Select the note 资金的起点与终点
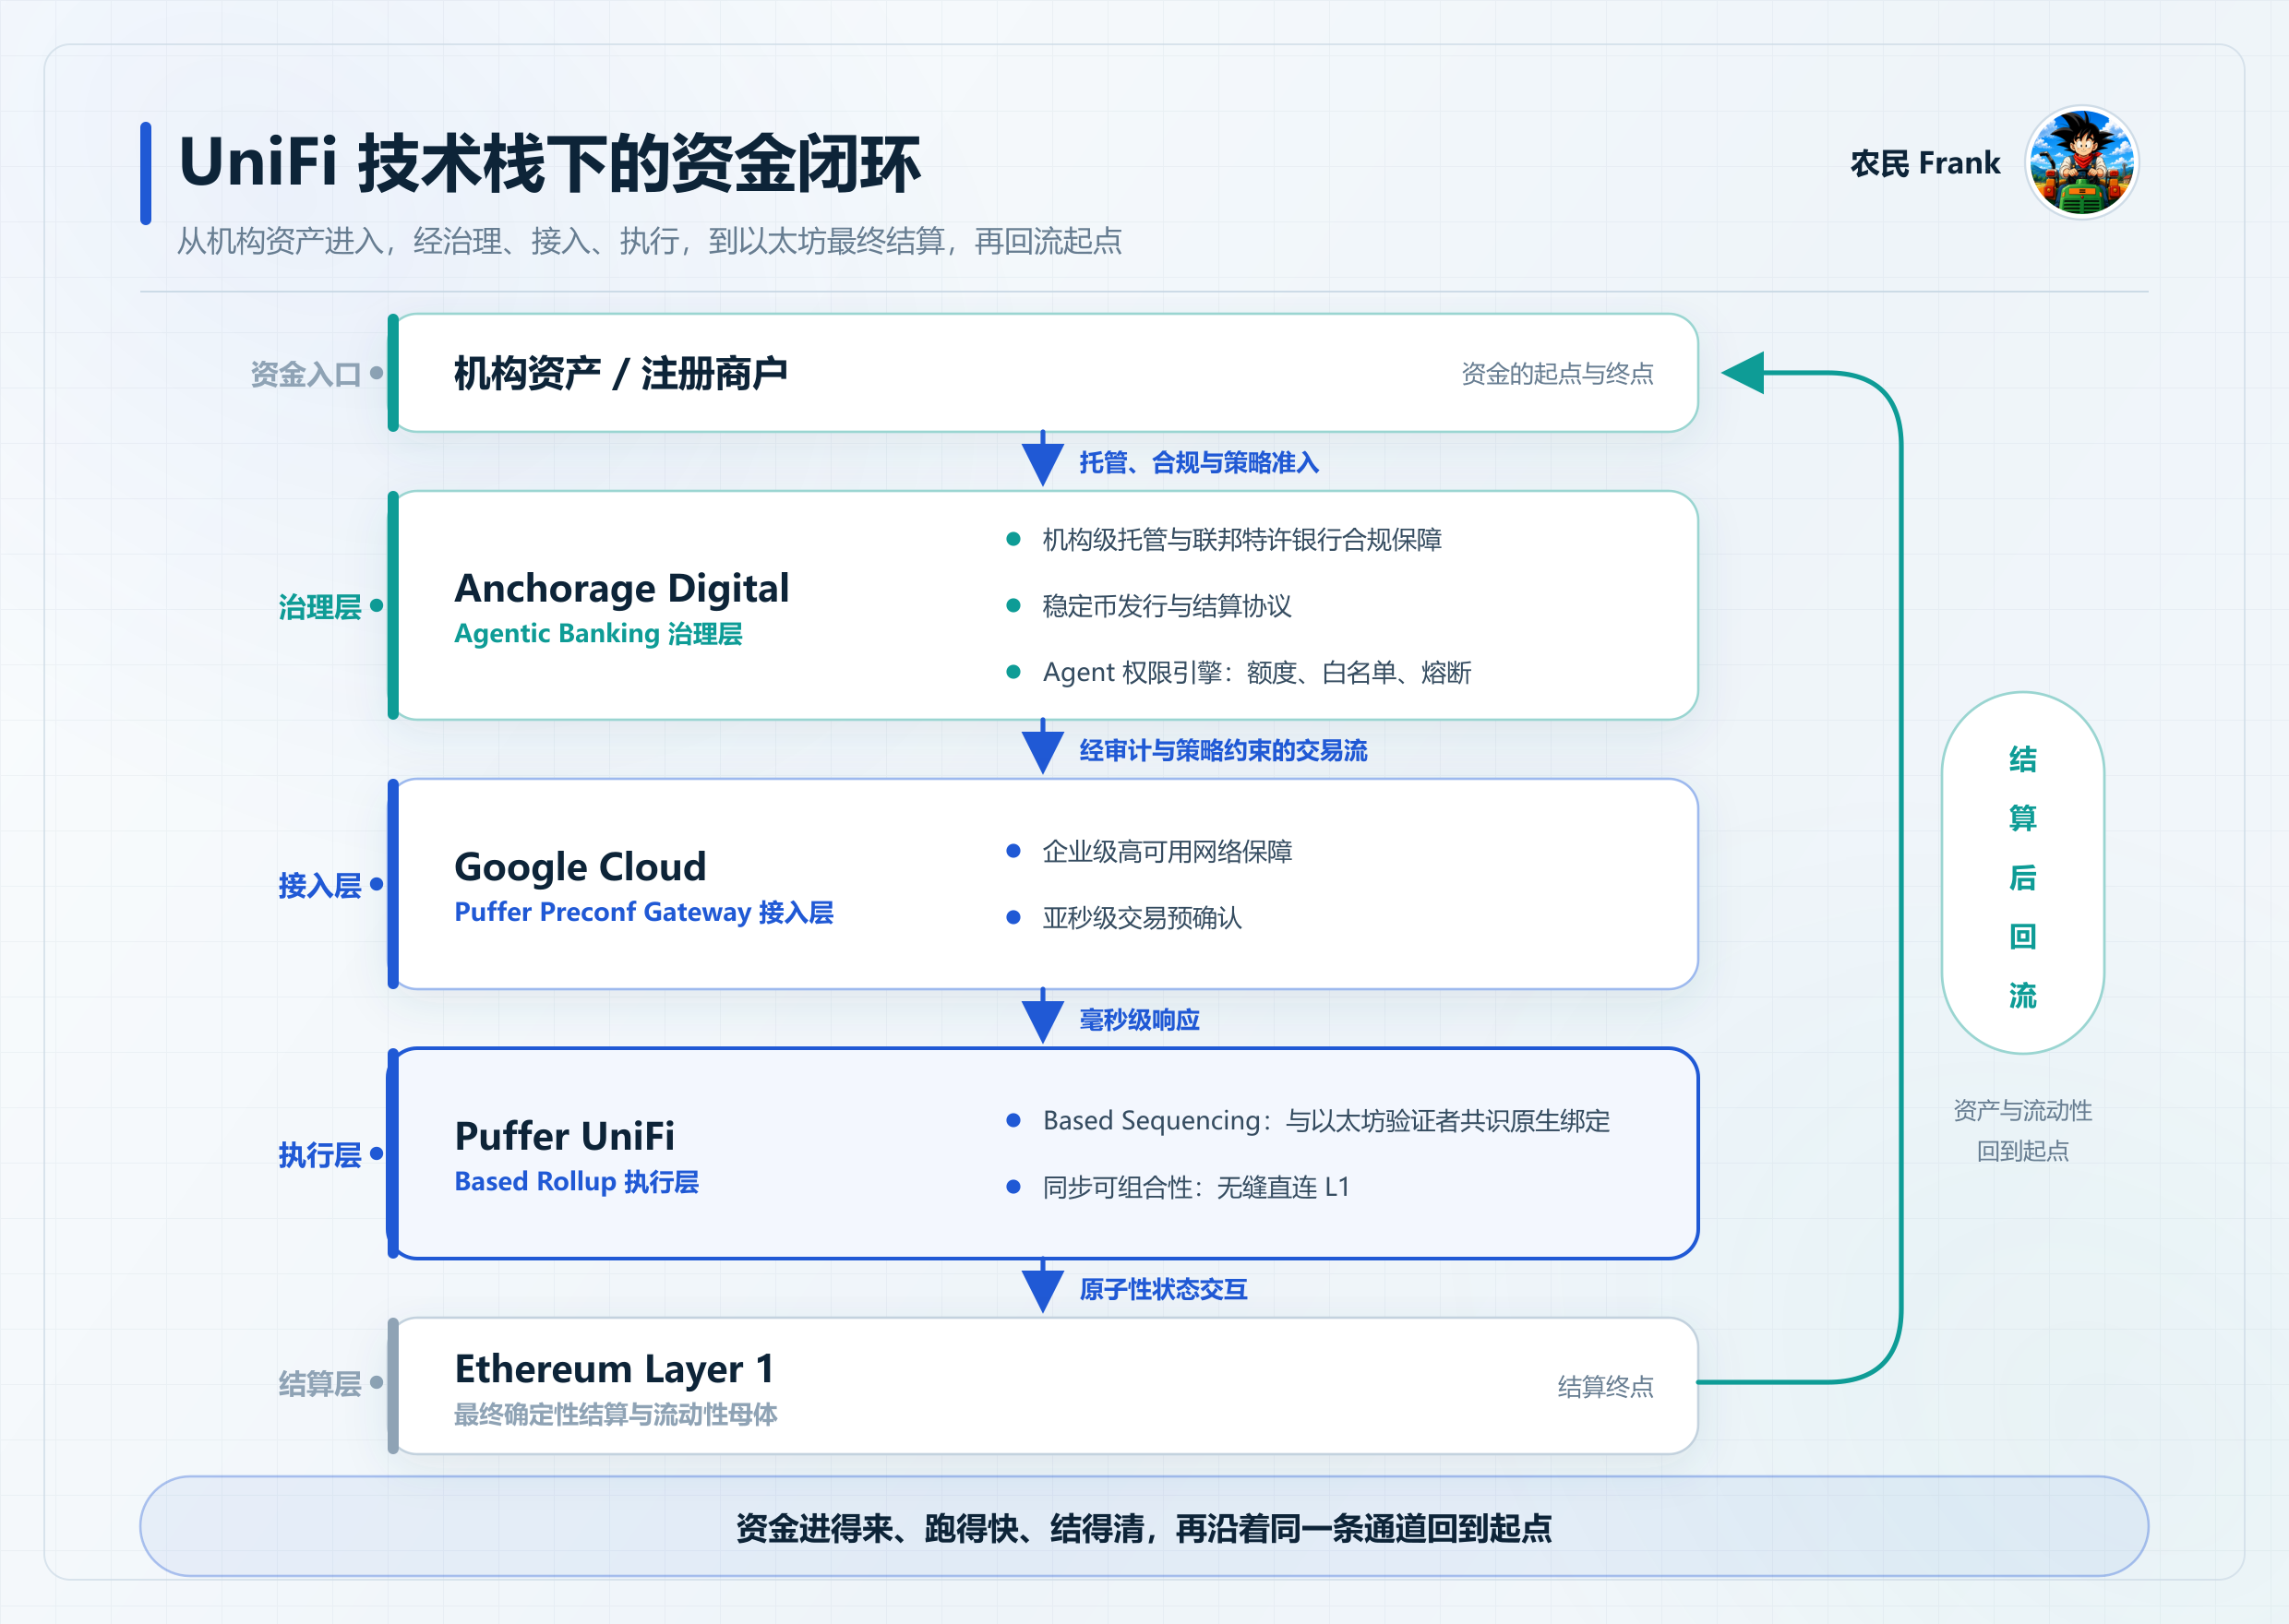This screenshot has height=1624, width=2289. coord(1557,374)
